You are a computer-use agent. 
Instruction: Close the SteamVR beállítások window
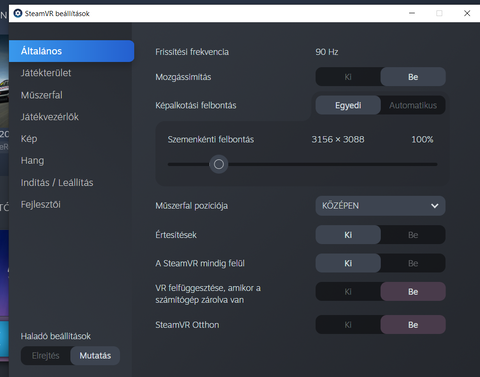tap(467, 13)
